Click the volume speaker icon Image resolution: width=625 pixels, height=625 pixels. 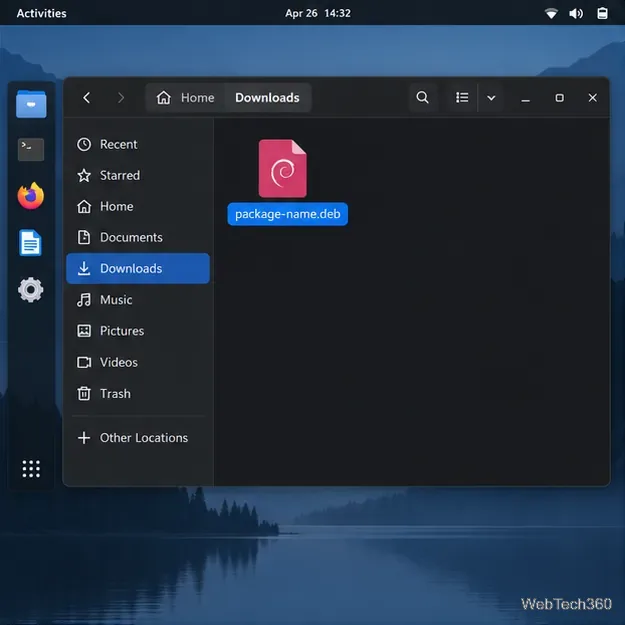click(576, 14)
